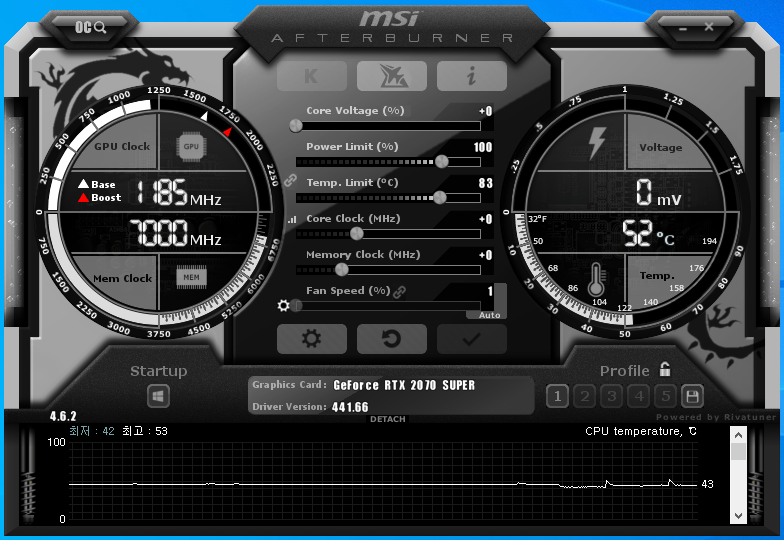Apply settings with the checkmark button
784x540 pixels.
472,339
